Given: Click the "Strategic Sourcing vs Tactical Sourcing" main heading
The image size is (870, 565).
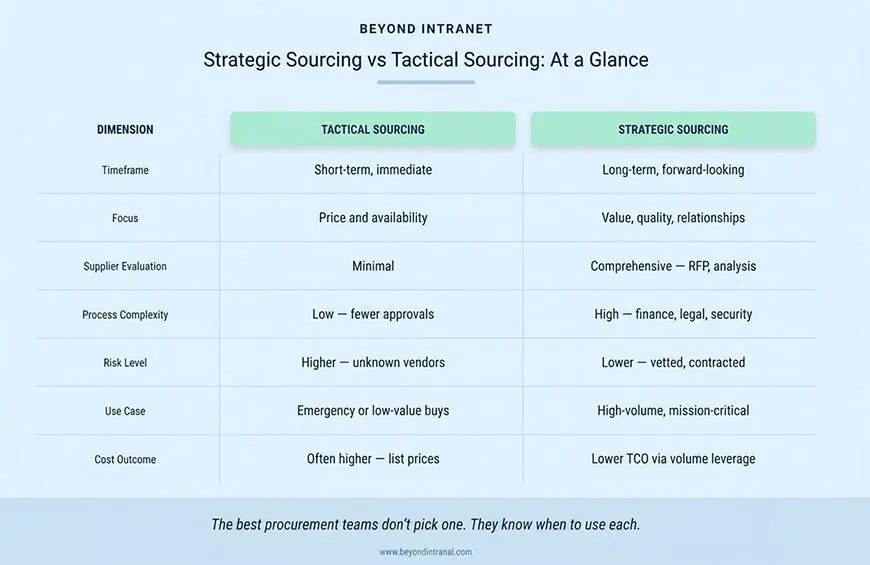Looking at the screenshot, I should [426, 60].
